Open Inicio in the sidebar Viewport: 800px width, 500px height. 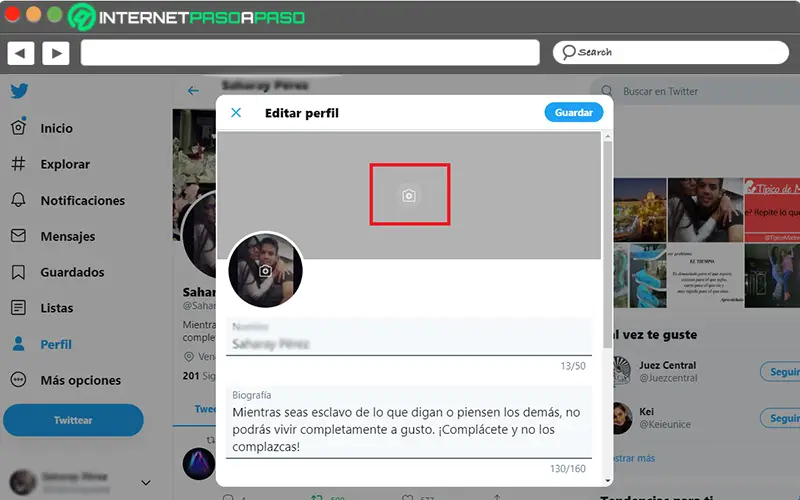point(56,128)
